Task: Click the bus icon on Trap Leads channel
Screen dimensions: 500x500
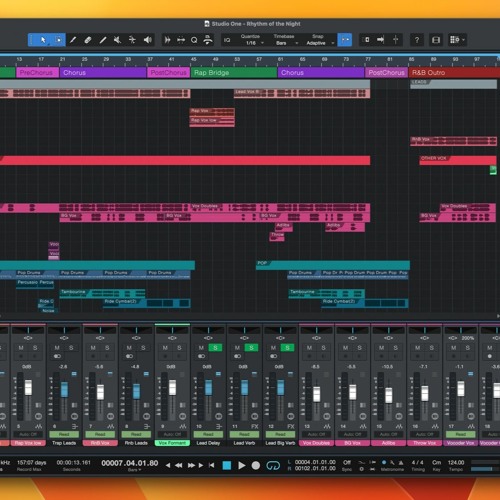Action: [75, 426]
